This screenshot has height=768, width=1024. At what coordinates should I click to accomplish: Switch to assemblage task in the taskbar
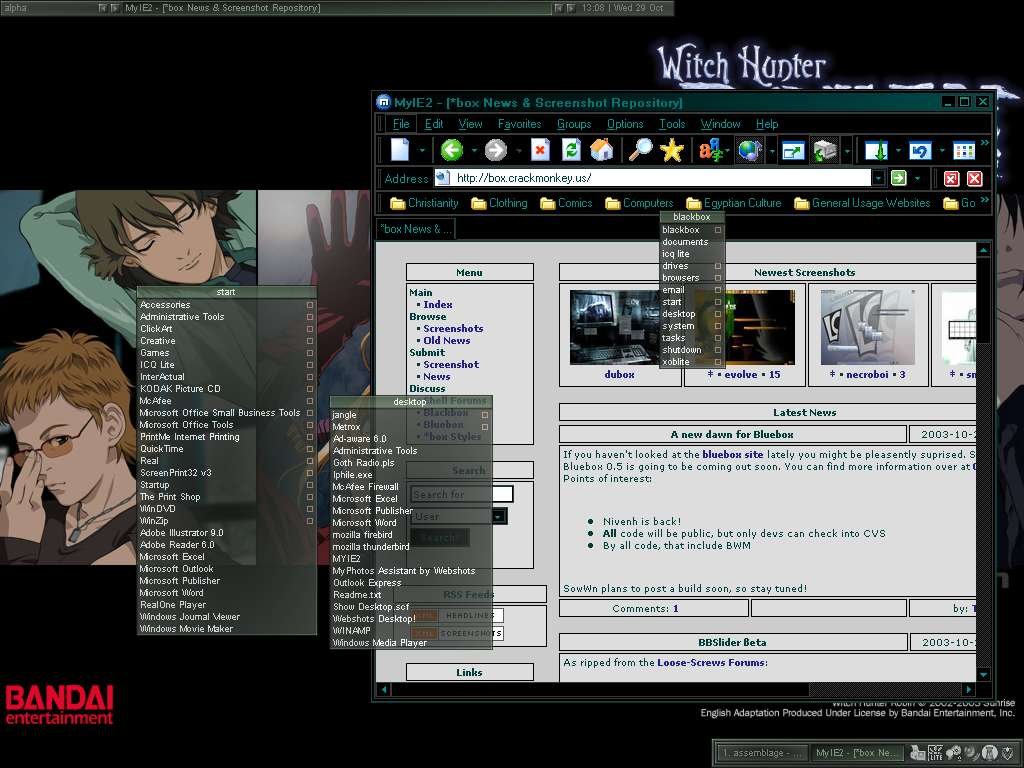pyautogui.click(x=761, y=753)
